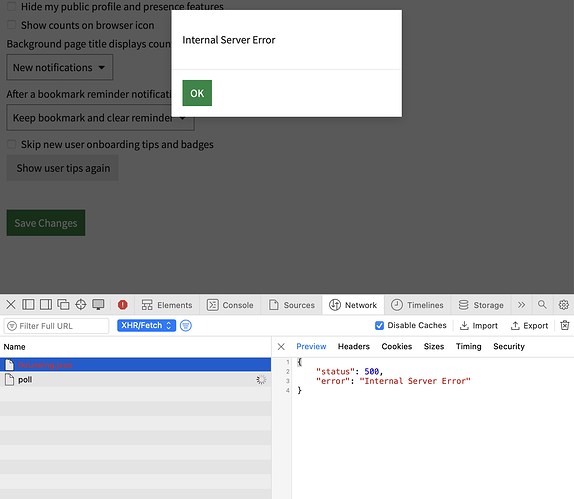Open the Headers detail tab

[x=354, y=346]
